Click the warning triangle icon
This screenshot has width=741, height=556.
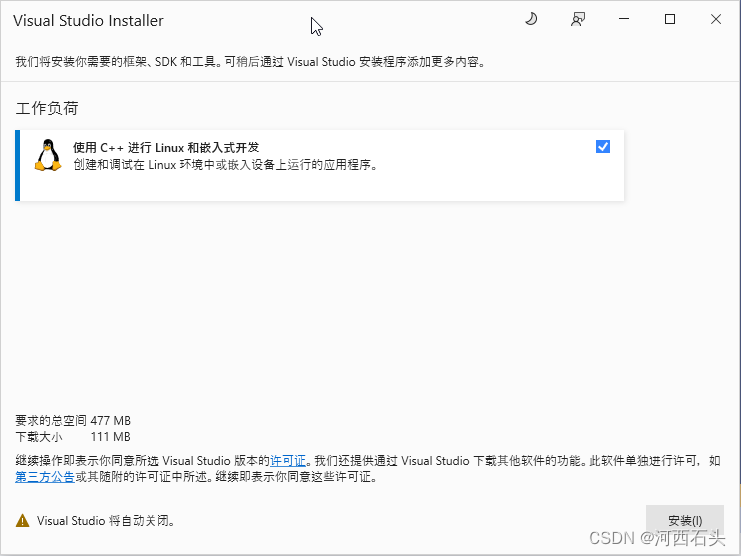point(22,521)
